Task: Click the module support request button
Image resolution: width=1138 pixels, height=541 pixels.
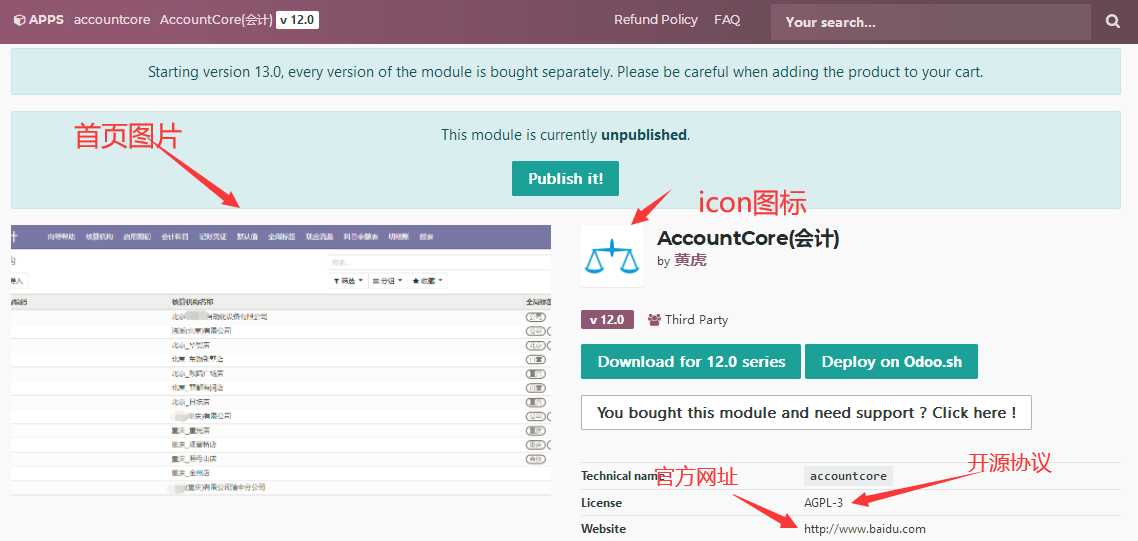Action: pyautogui.click(x=806, y=412)
